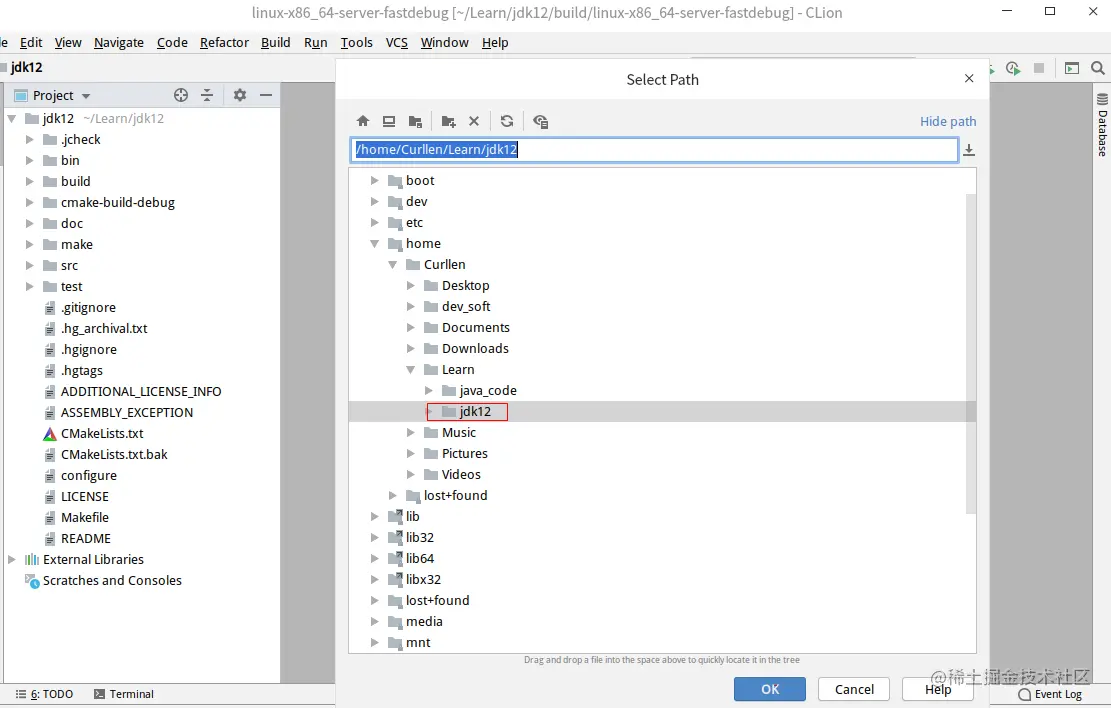Open the LICENSE file
1111x708 pixels.
pos(84,497)
